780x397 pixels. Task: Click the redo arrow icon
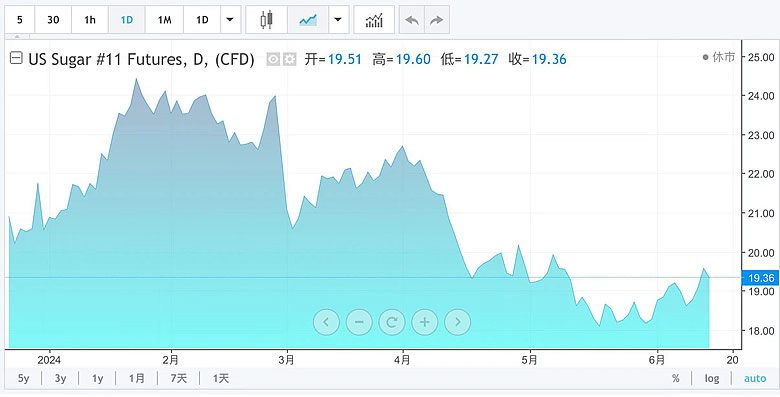pyautogui.click(x=437, y=20)
